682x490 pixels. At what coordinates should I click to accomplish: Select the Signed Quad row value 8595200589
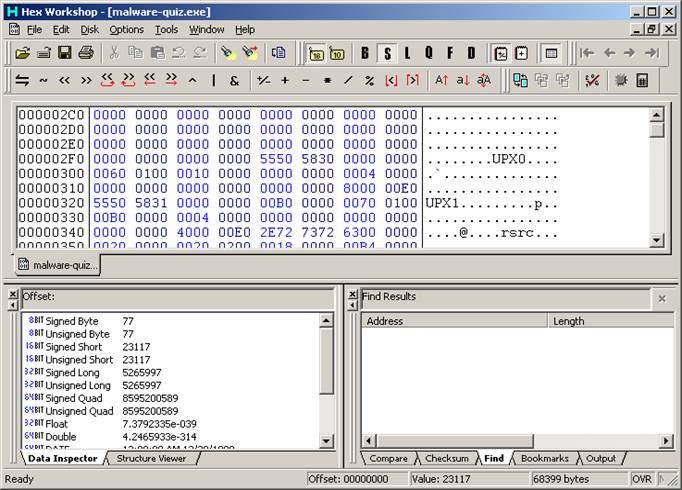(150, 398)
